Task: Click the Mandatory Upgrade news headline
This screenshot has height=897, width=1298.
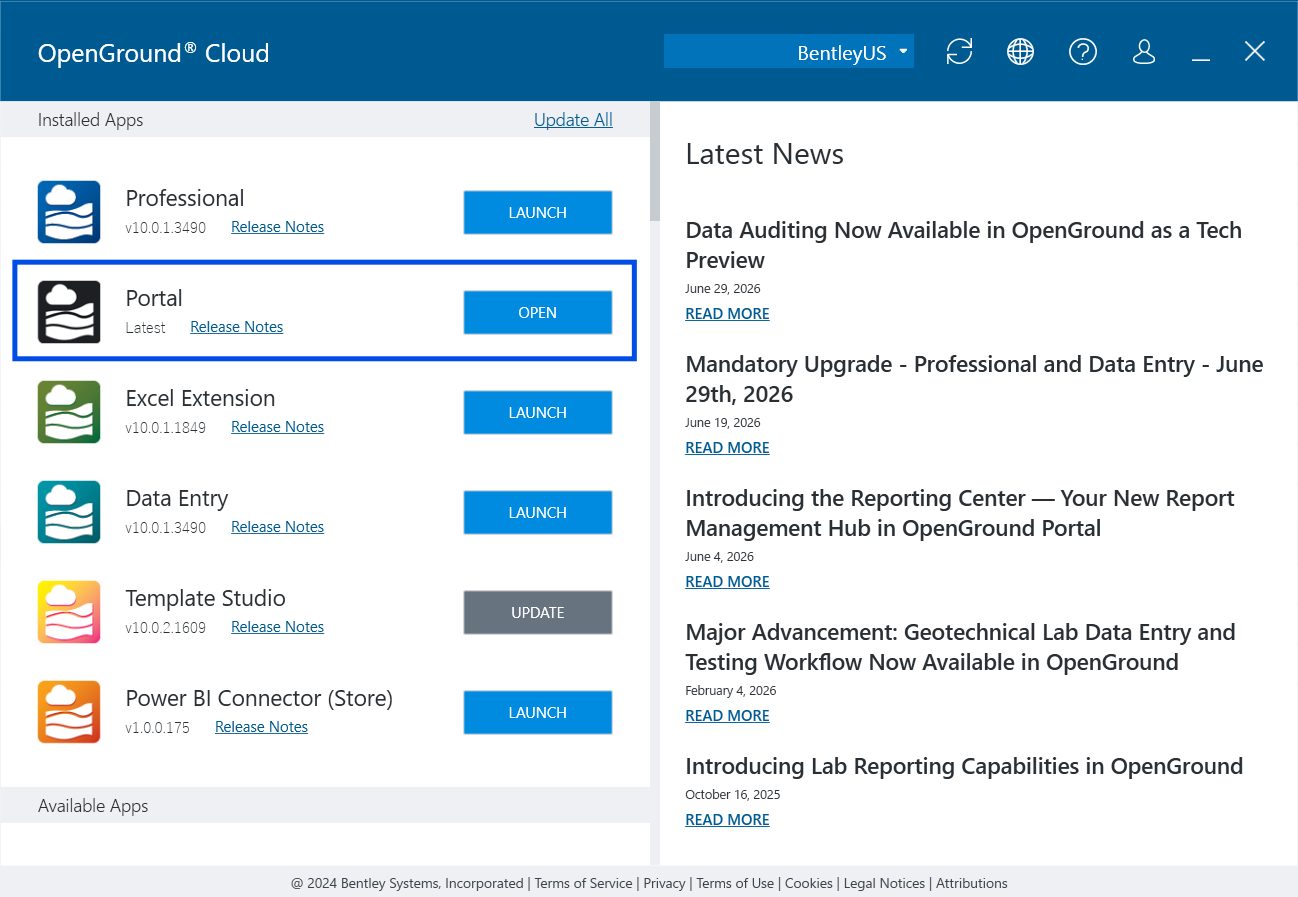Action: point(975,379)
